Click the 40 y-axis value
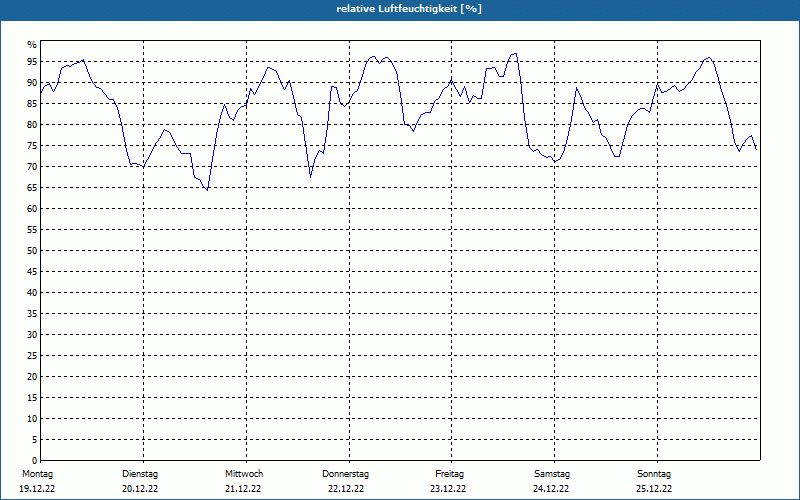800x500 pixels. [32, 293]
